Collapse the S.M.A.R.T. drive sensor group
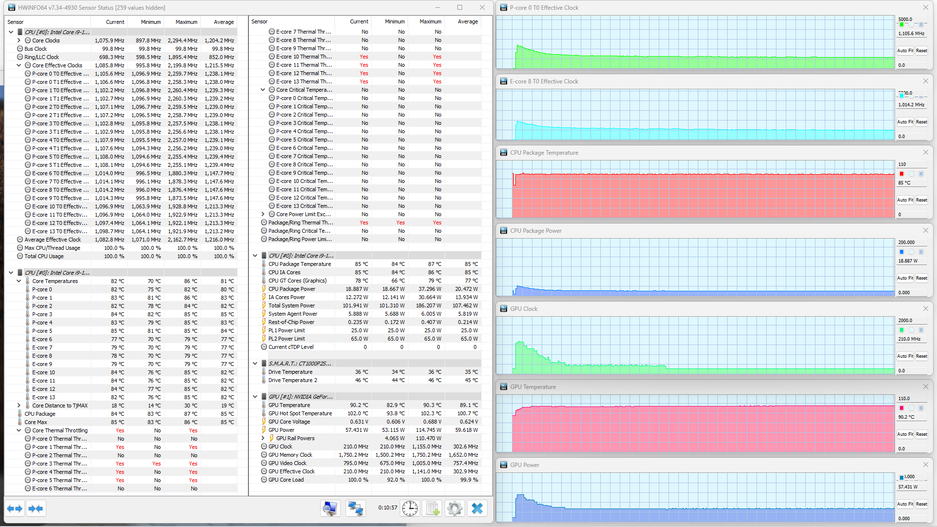The image size is (937, 527). [x=255, y=363]
